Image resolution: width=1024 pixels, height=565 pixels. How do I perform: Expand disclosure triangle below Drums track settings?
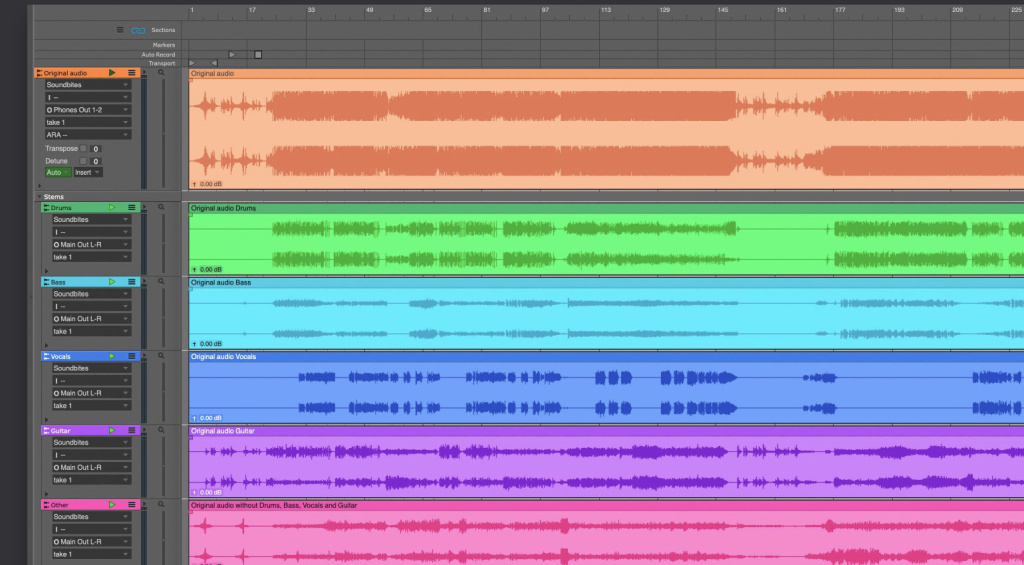pyautogui.click(x=46, y=270)
